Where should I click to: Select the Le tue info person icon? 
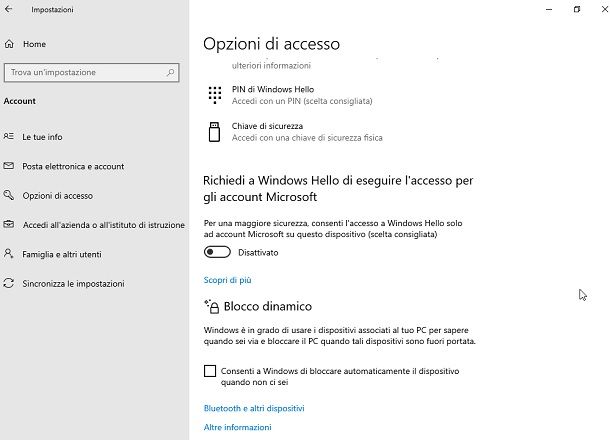(9, 136)
